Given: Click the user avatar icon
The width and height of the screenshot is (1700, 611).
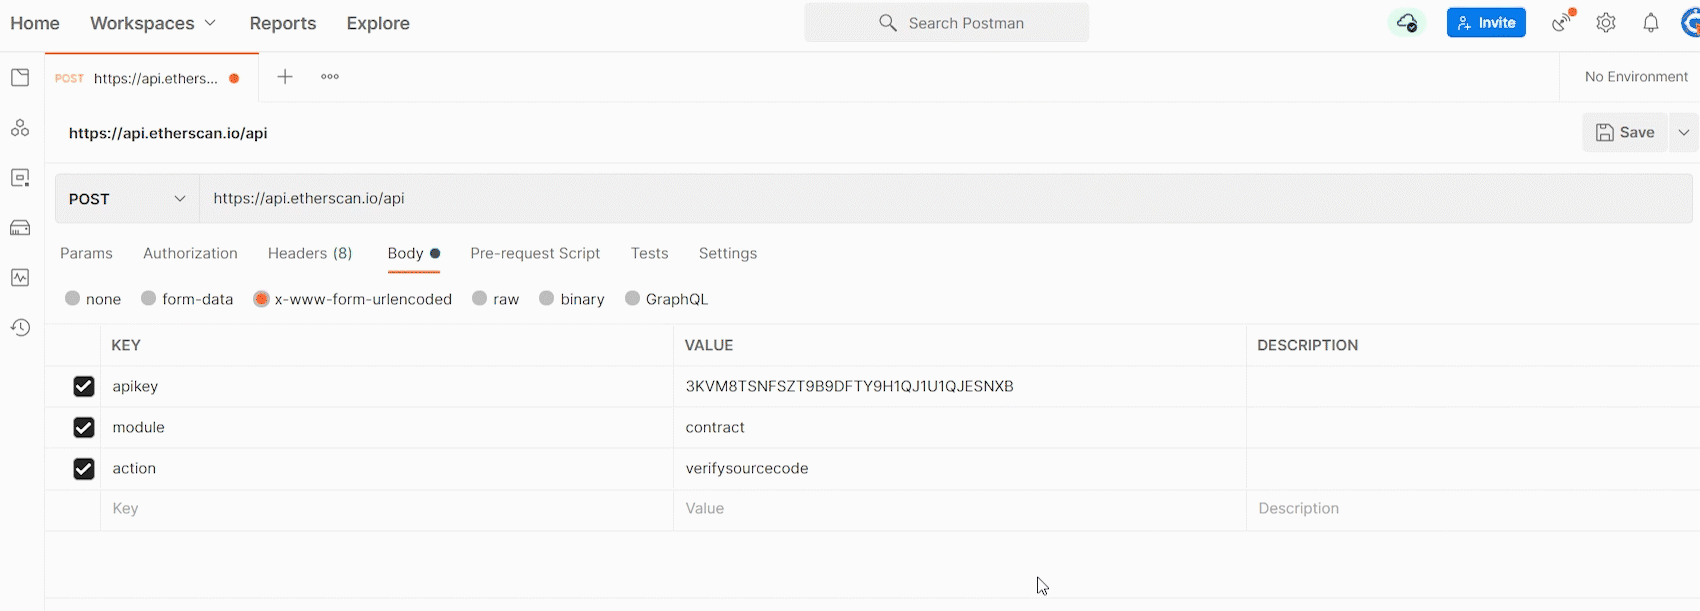Looking at the screenshot, I should pos(1691,23).
